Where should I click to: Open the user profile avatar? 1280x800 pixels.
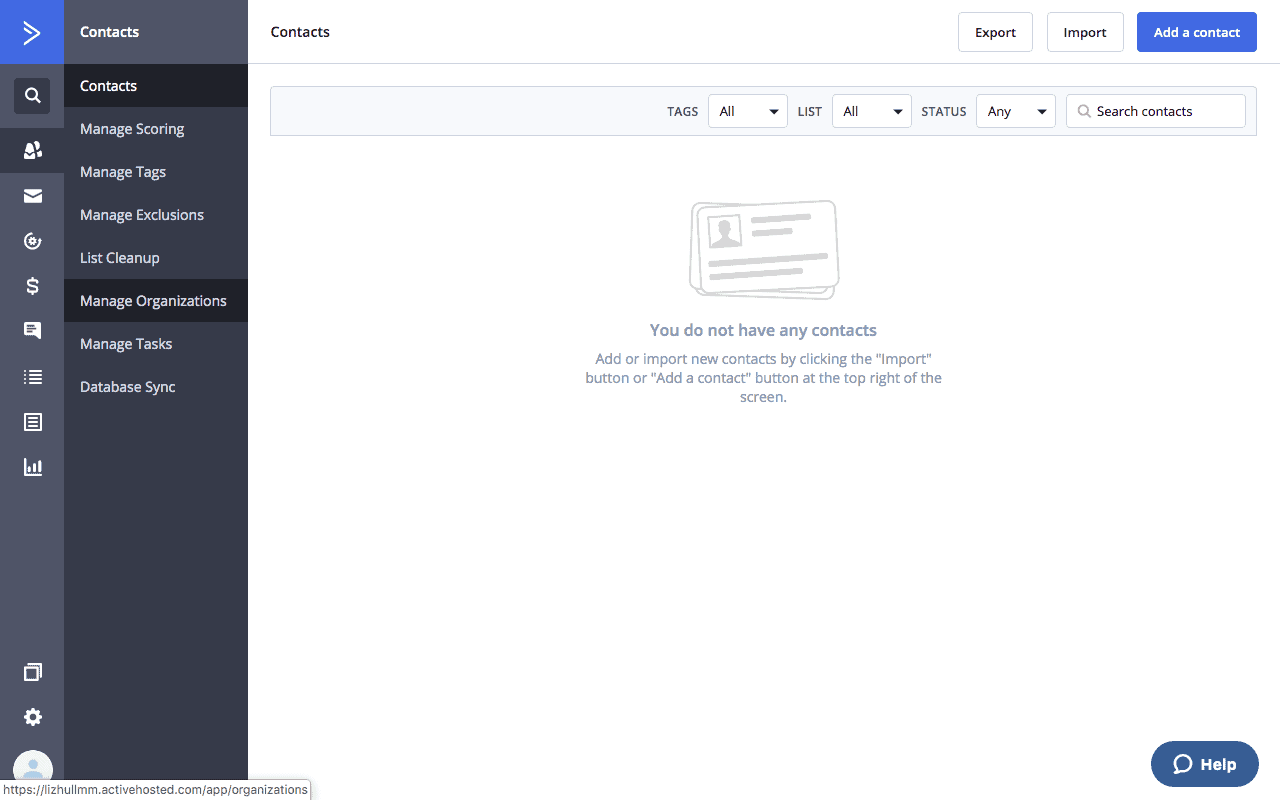coord(32,768)
